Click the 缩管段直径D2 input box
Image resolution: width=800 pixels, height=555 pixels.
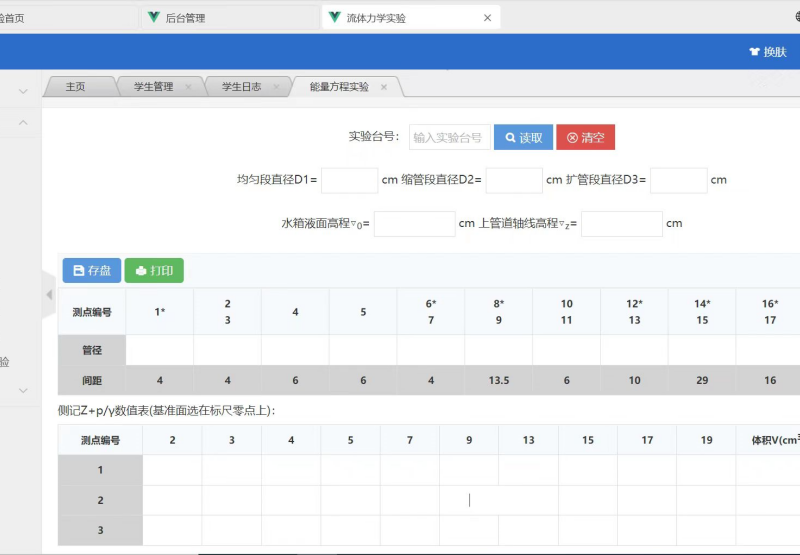click(x=514, y=180)
